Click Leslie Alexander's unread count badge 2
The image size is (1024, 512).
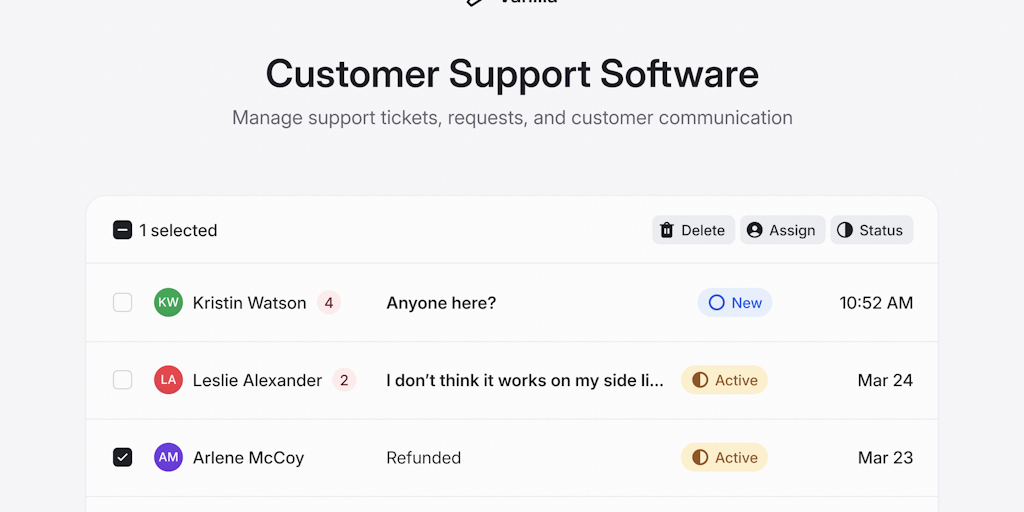[344, 380]
